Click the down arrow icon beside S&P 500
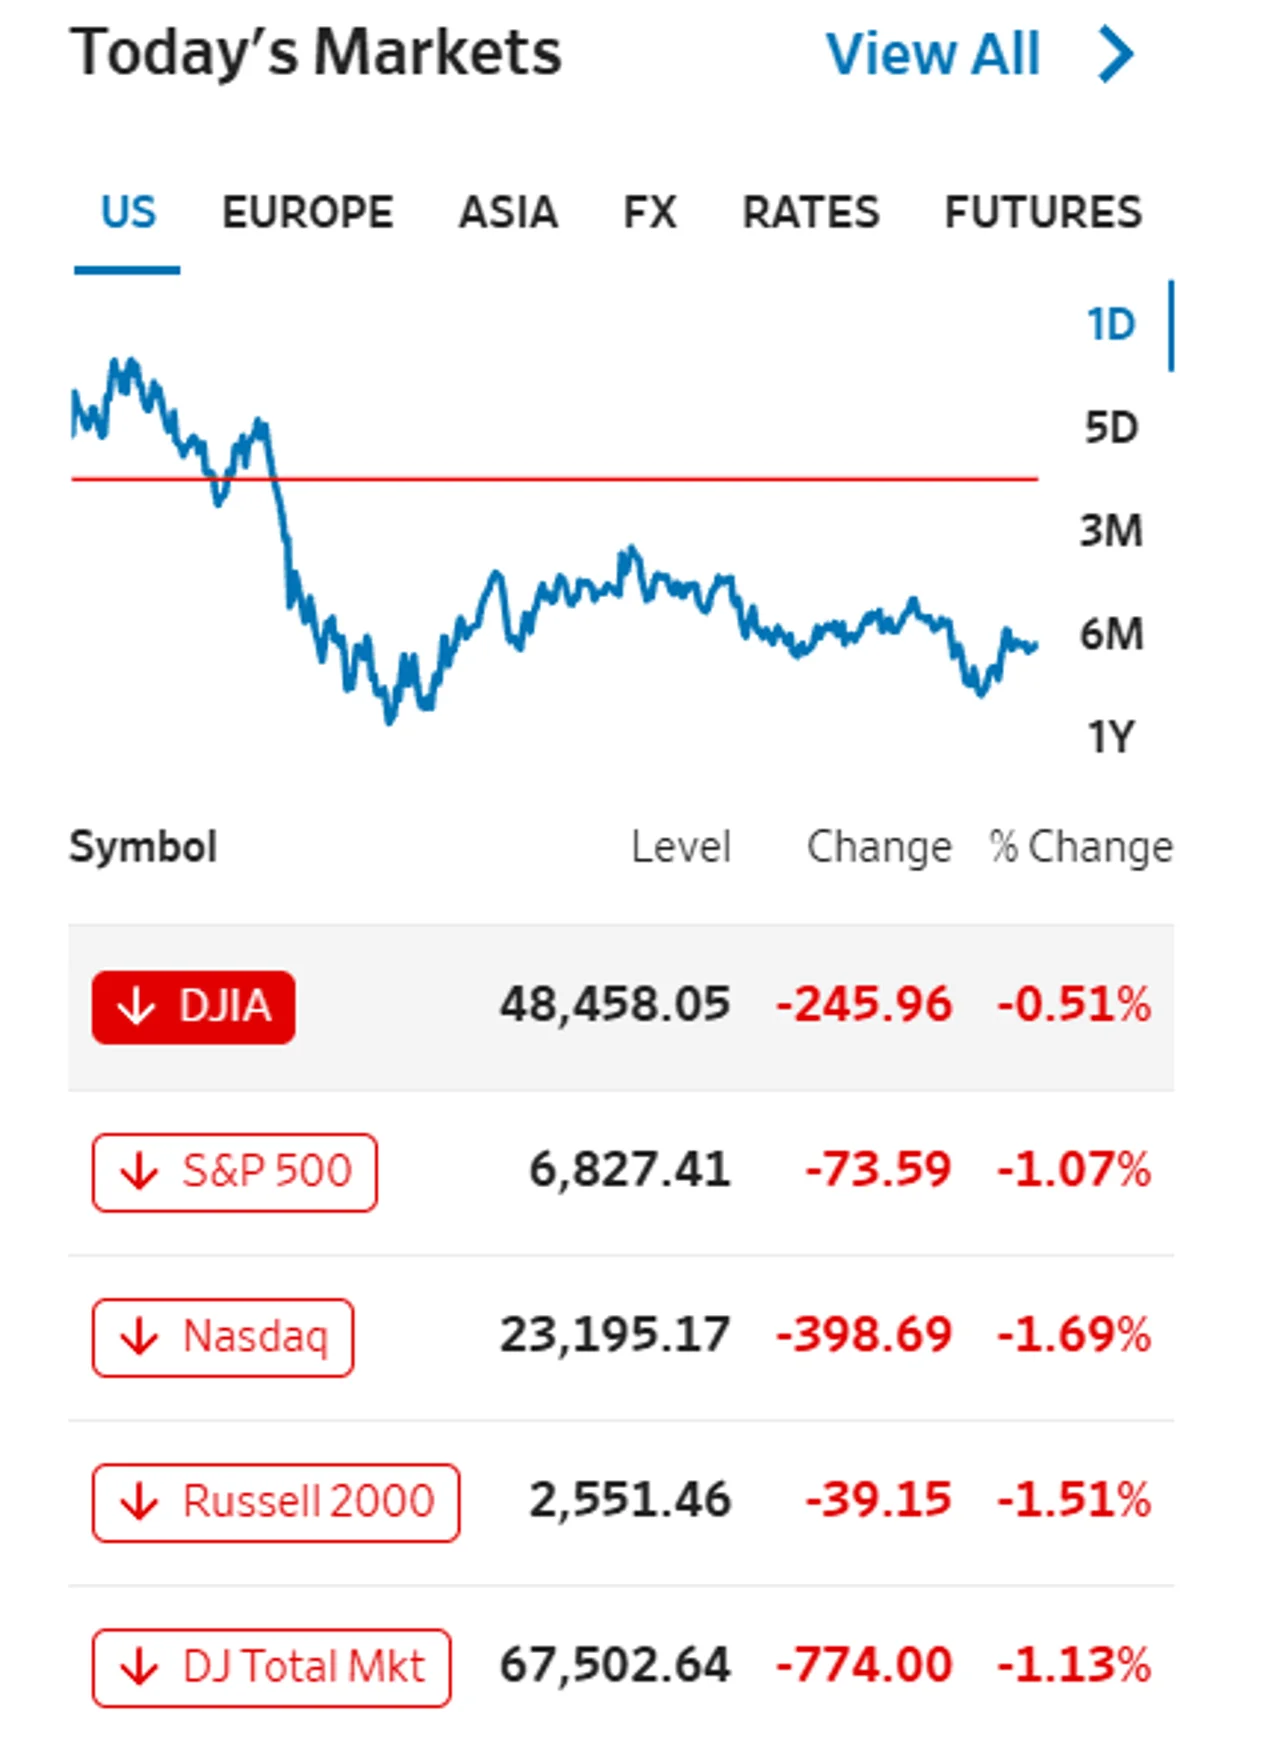This screenshot has width=1280, height=1758. point(140,1171)
